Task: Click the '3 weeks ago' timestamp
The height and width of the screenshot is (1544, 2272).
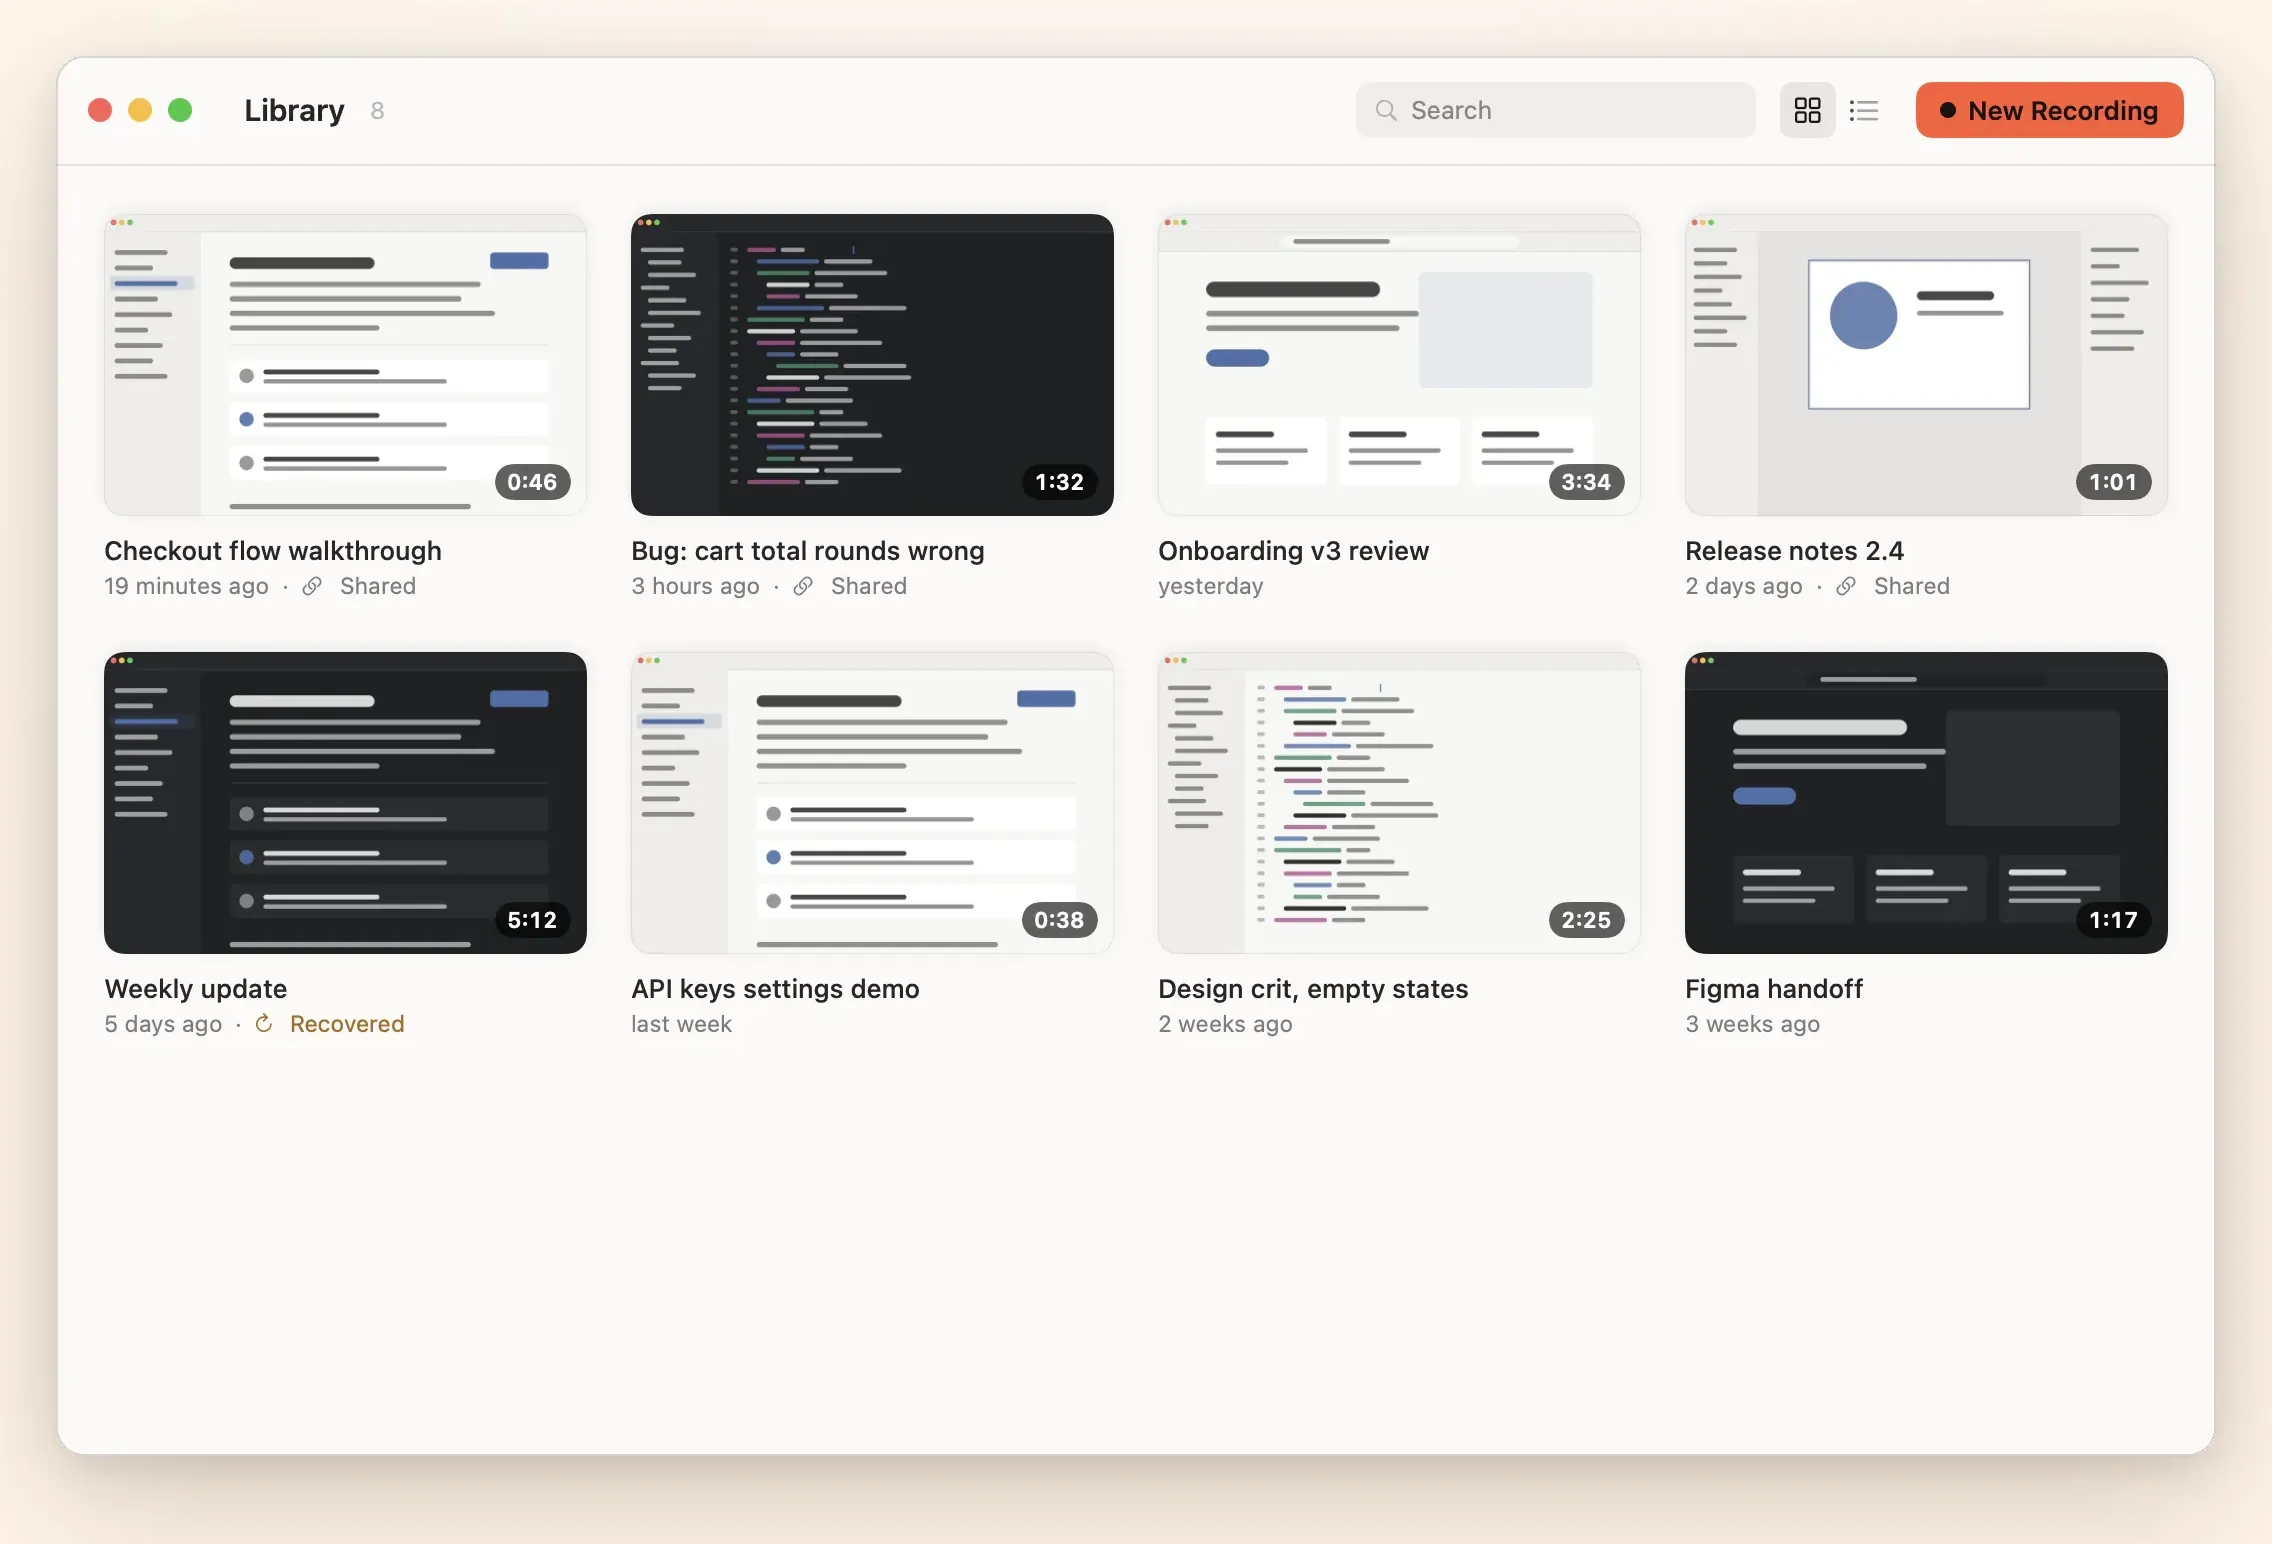Action: 1752,1024
